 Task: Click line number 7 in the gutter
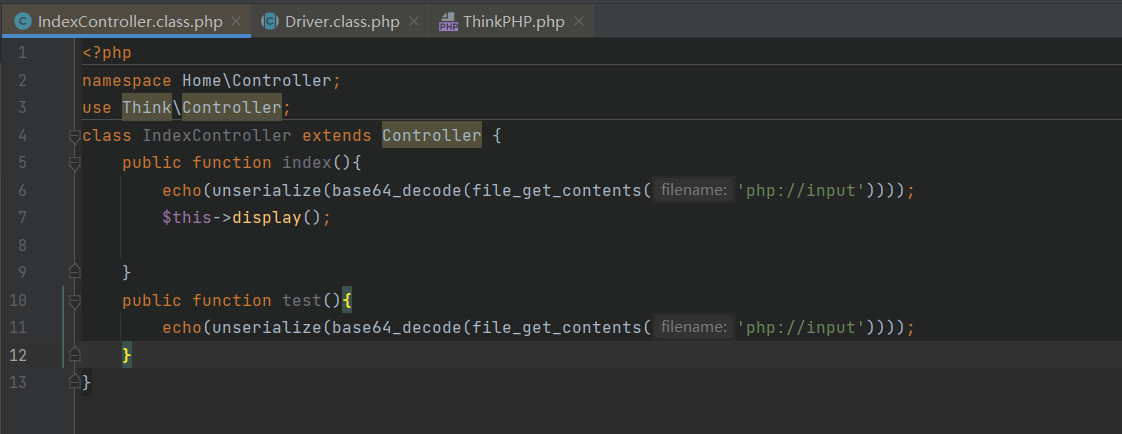tap(22, 217)
